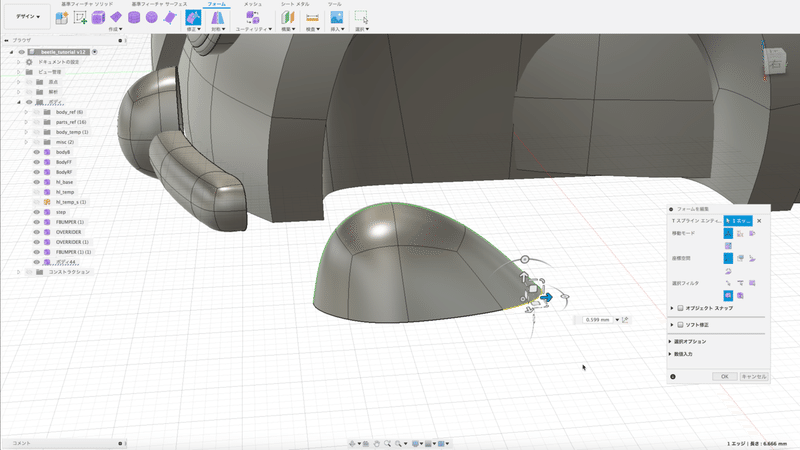800x450 pixels.
Task: Enable the ソフト修正 checkbox
Action: click(x=681, y=325)
